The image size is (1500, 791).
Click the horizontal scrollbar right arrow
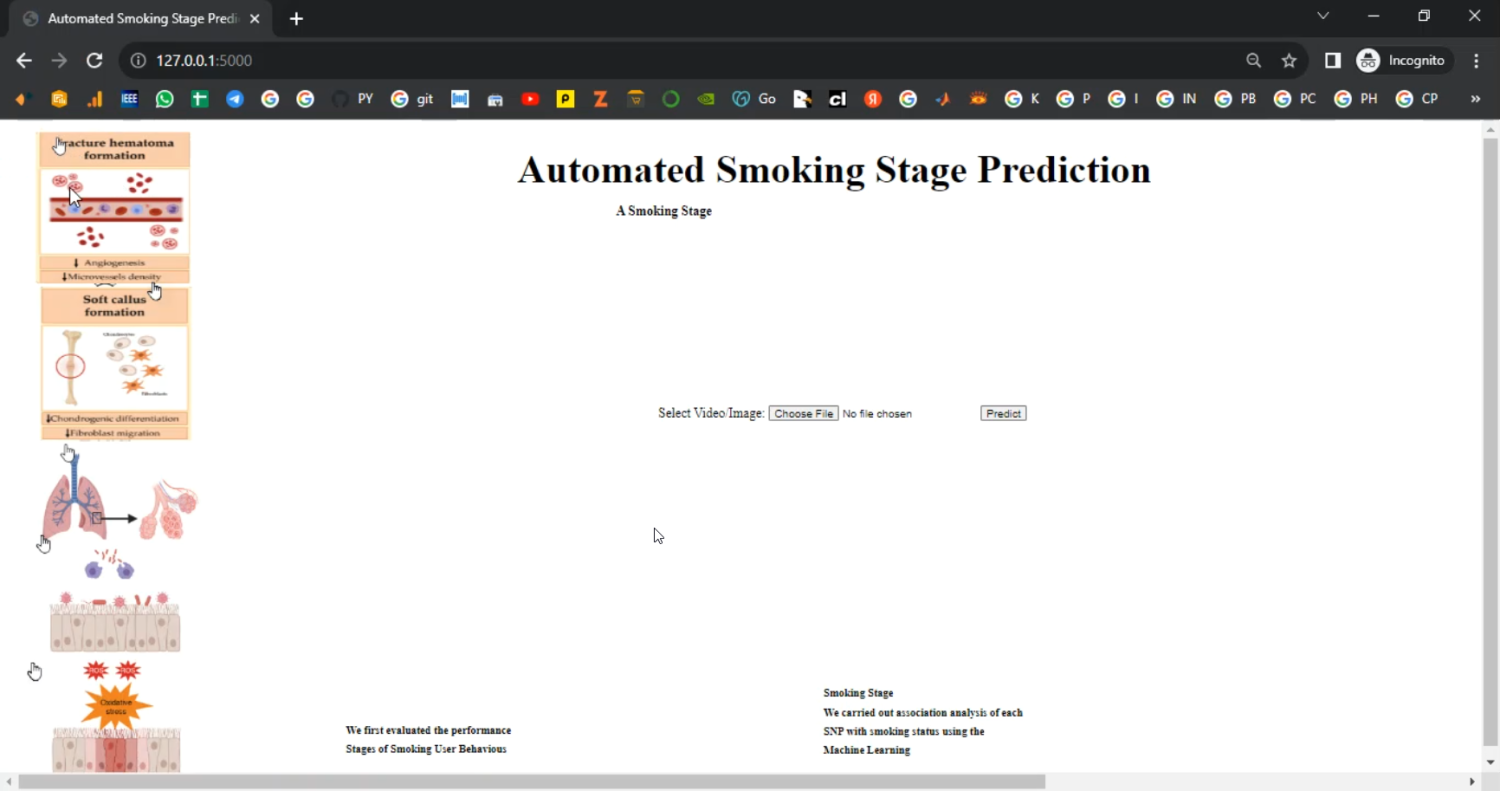[1472, 782]
